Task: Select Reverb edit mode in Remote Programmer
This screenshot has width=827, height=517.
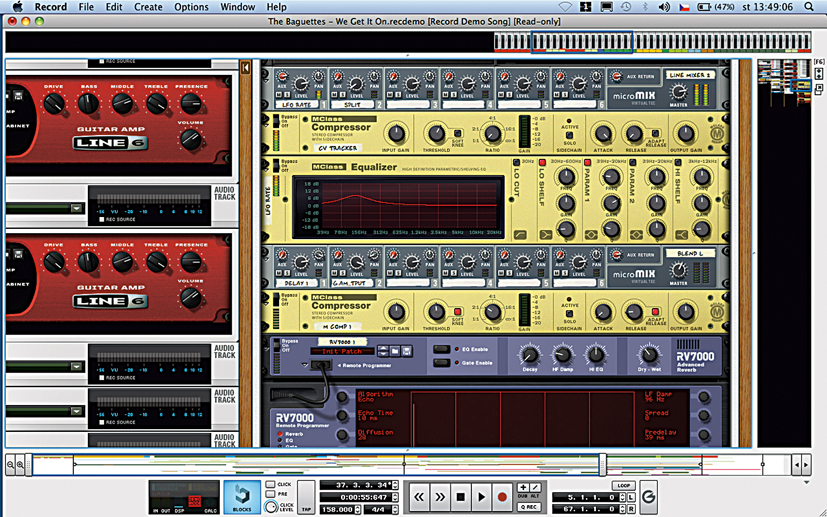Action: (281, 434)
